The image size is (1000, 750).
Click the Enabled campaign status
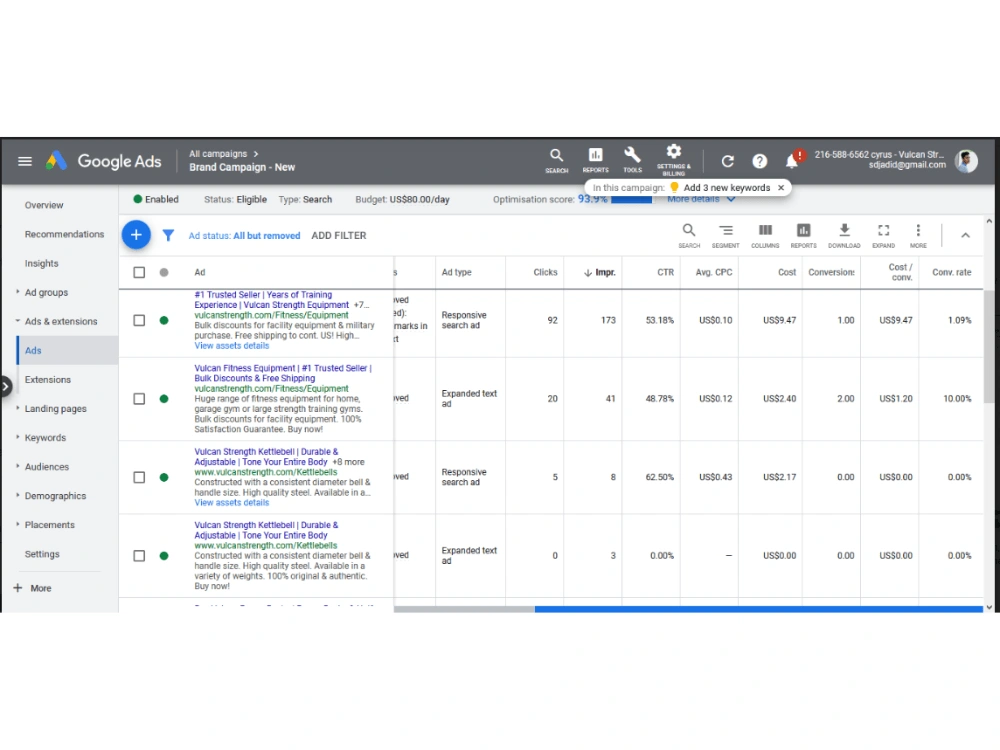[156, 200]
